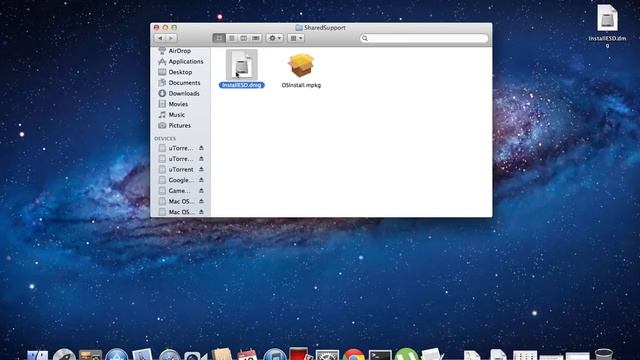The height and width of the screenshot is (360, 640).
Task: Switch Finder to Cover Flow view
Action: [256, 38]
